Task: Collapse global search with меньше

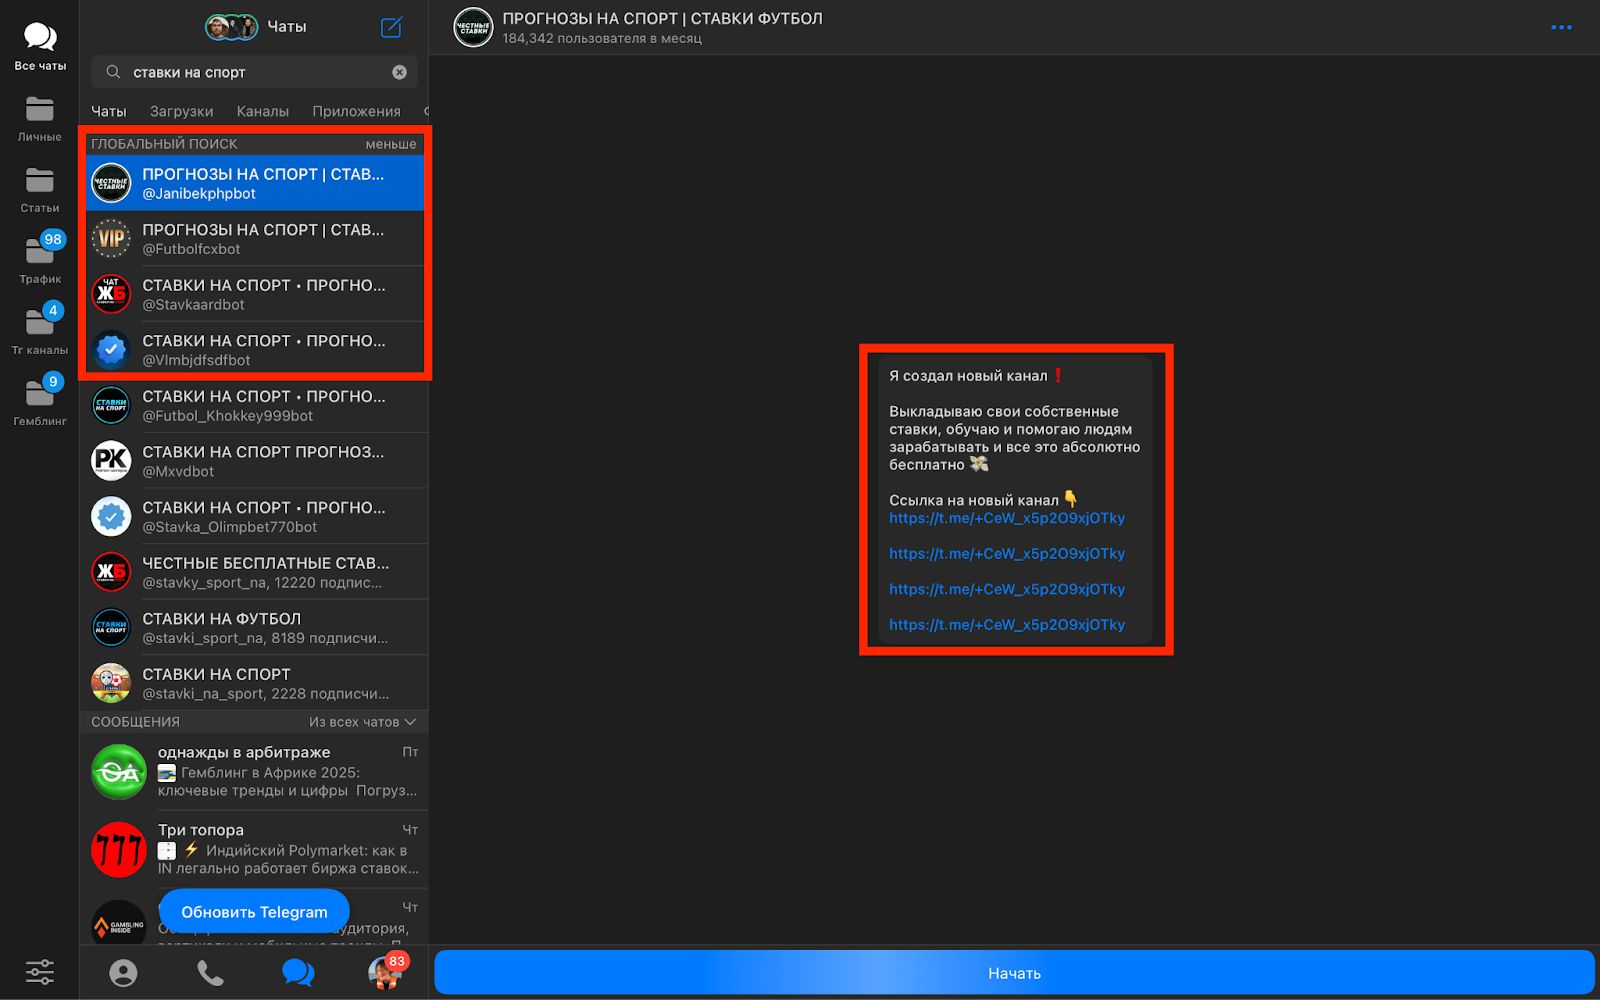Action: (x=391, y=144)
